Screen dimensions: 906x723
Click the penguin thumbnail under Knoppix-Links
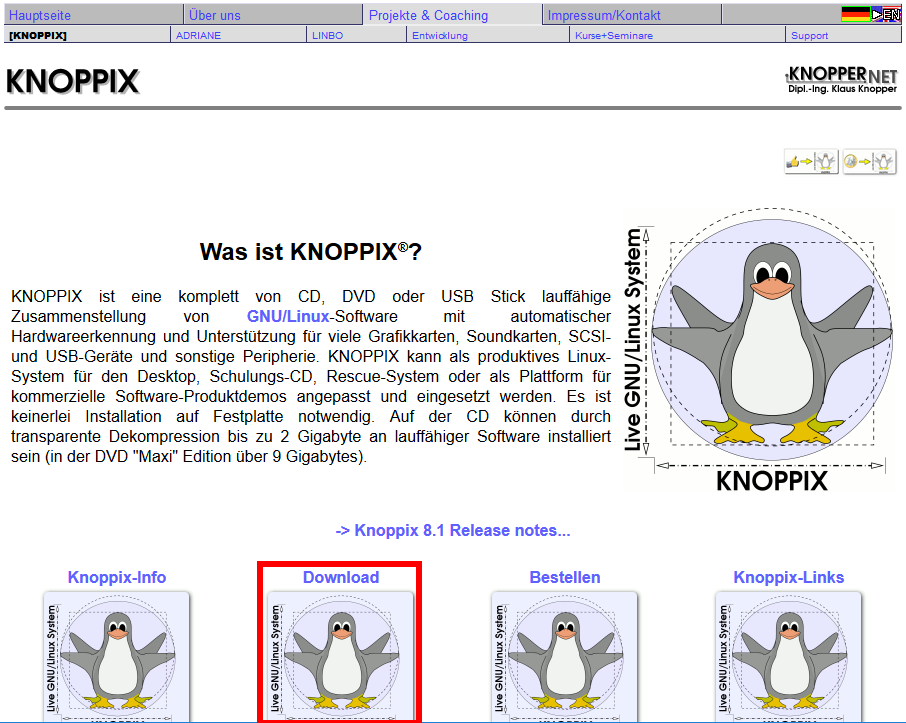coord(789,657)
